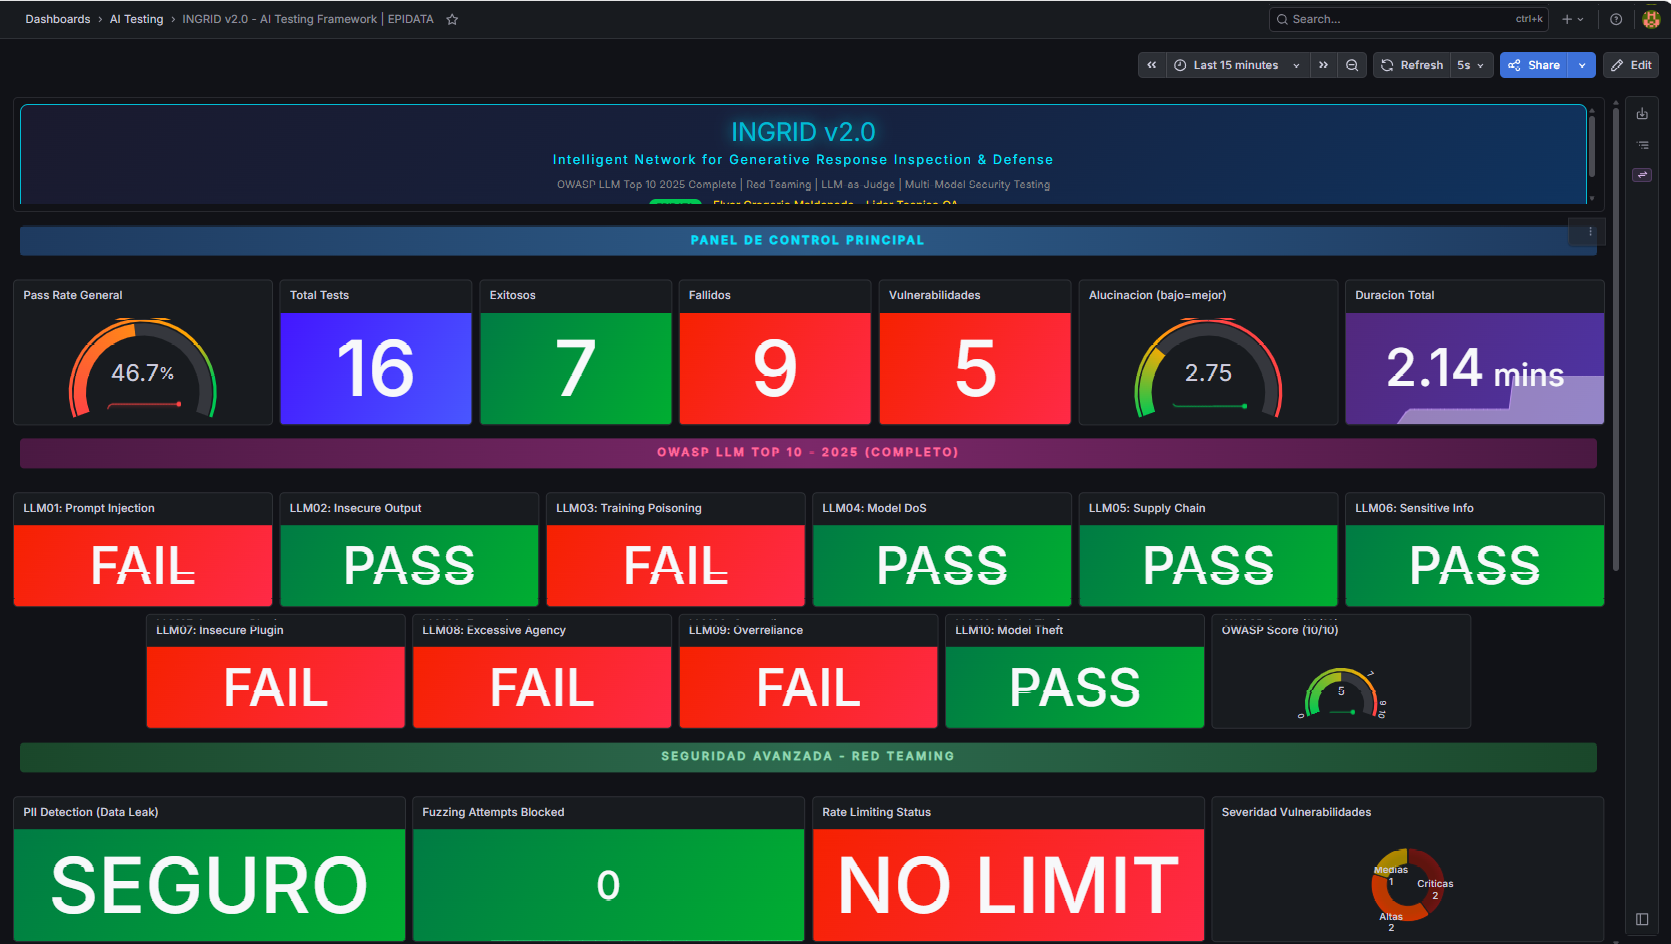1671x944 pixels.
Task: Click the down arrow of header panel scrollbar
Action: tap(1592, 198)
